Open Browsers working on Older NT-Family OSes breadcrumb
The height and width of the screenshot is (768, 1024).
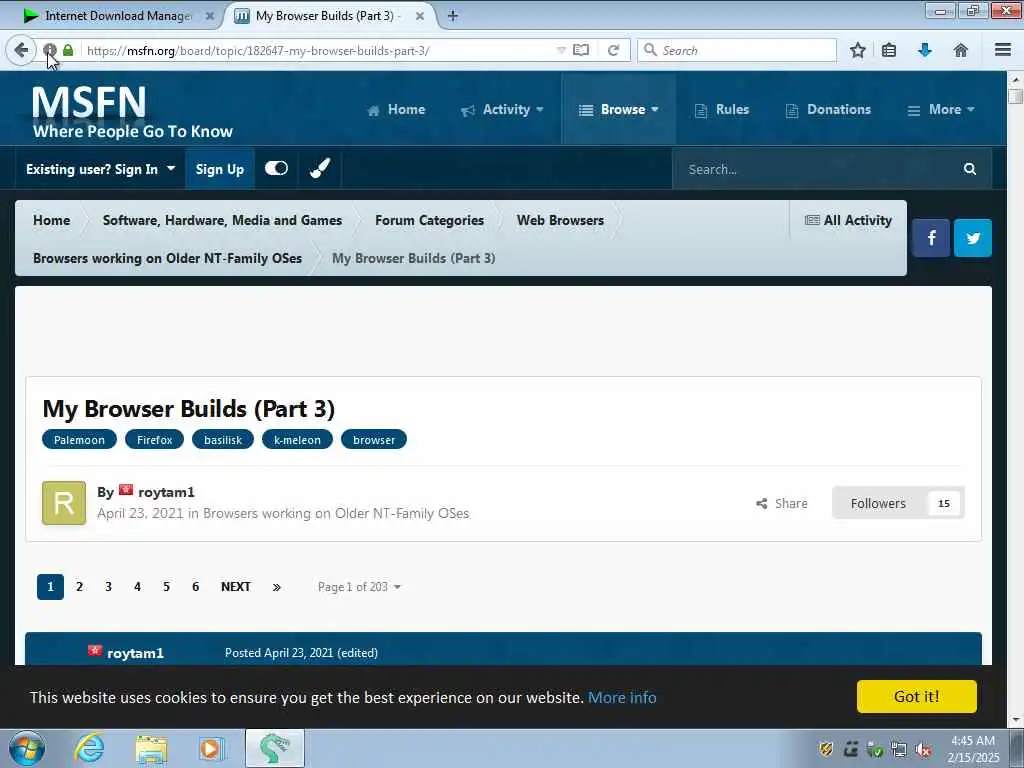pos(167,258)
